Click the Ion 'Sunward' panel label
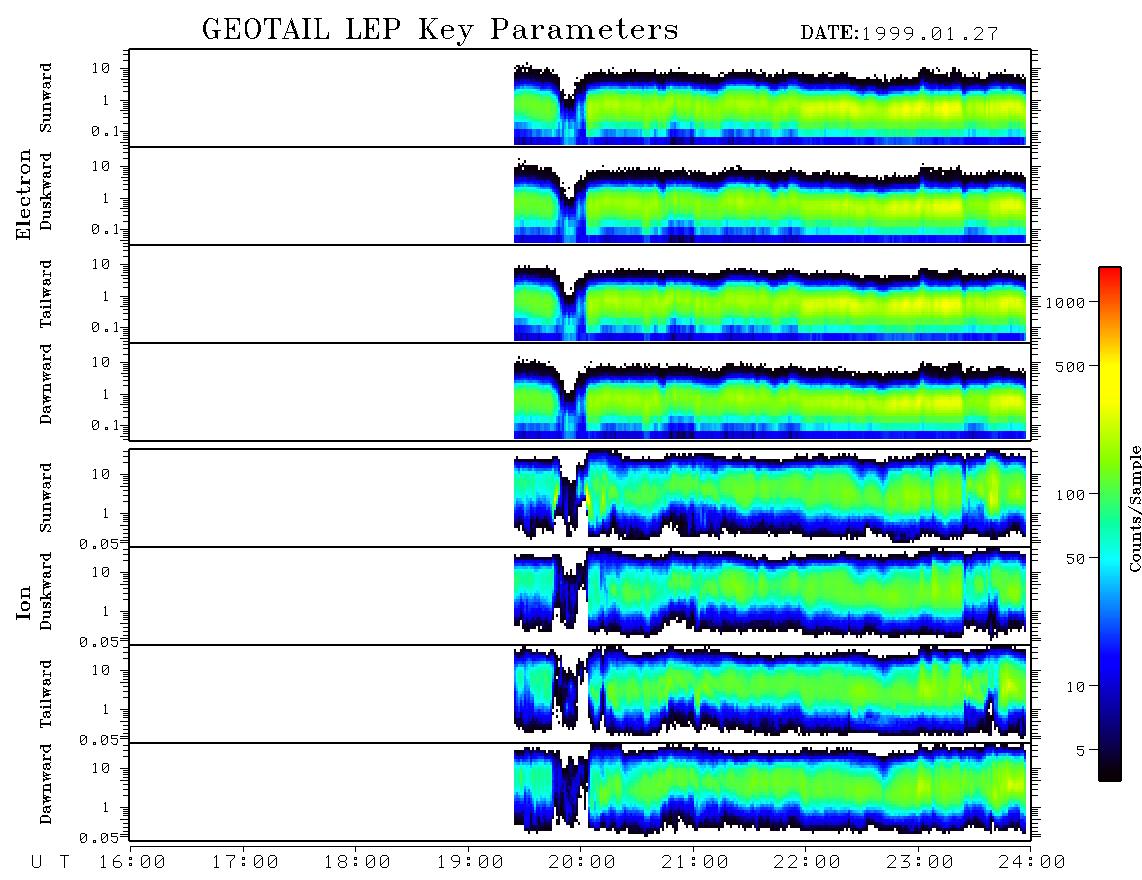 (x=46, y=498)
